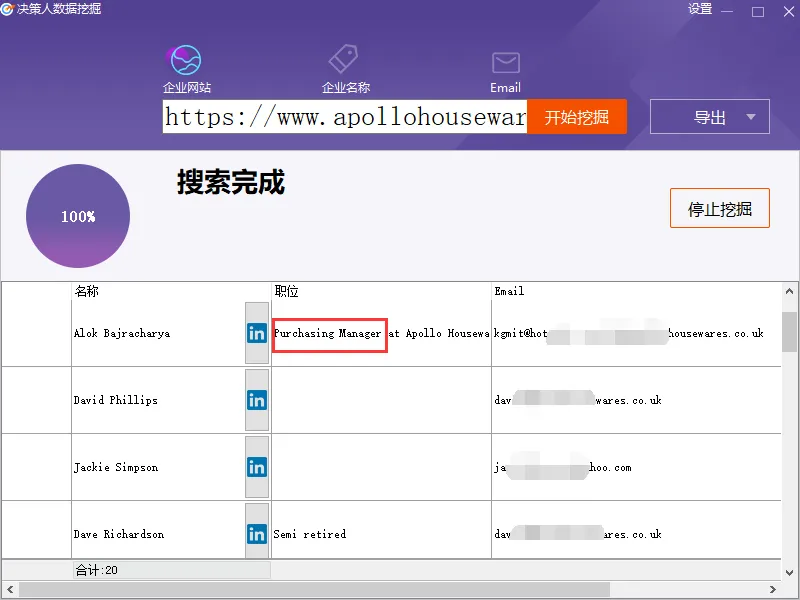Image resolution: width=800 pixels, height=600 pixels.
Task: Click the vertical scrollbar down arrow
Action: pos(789,572)
